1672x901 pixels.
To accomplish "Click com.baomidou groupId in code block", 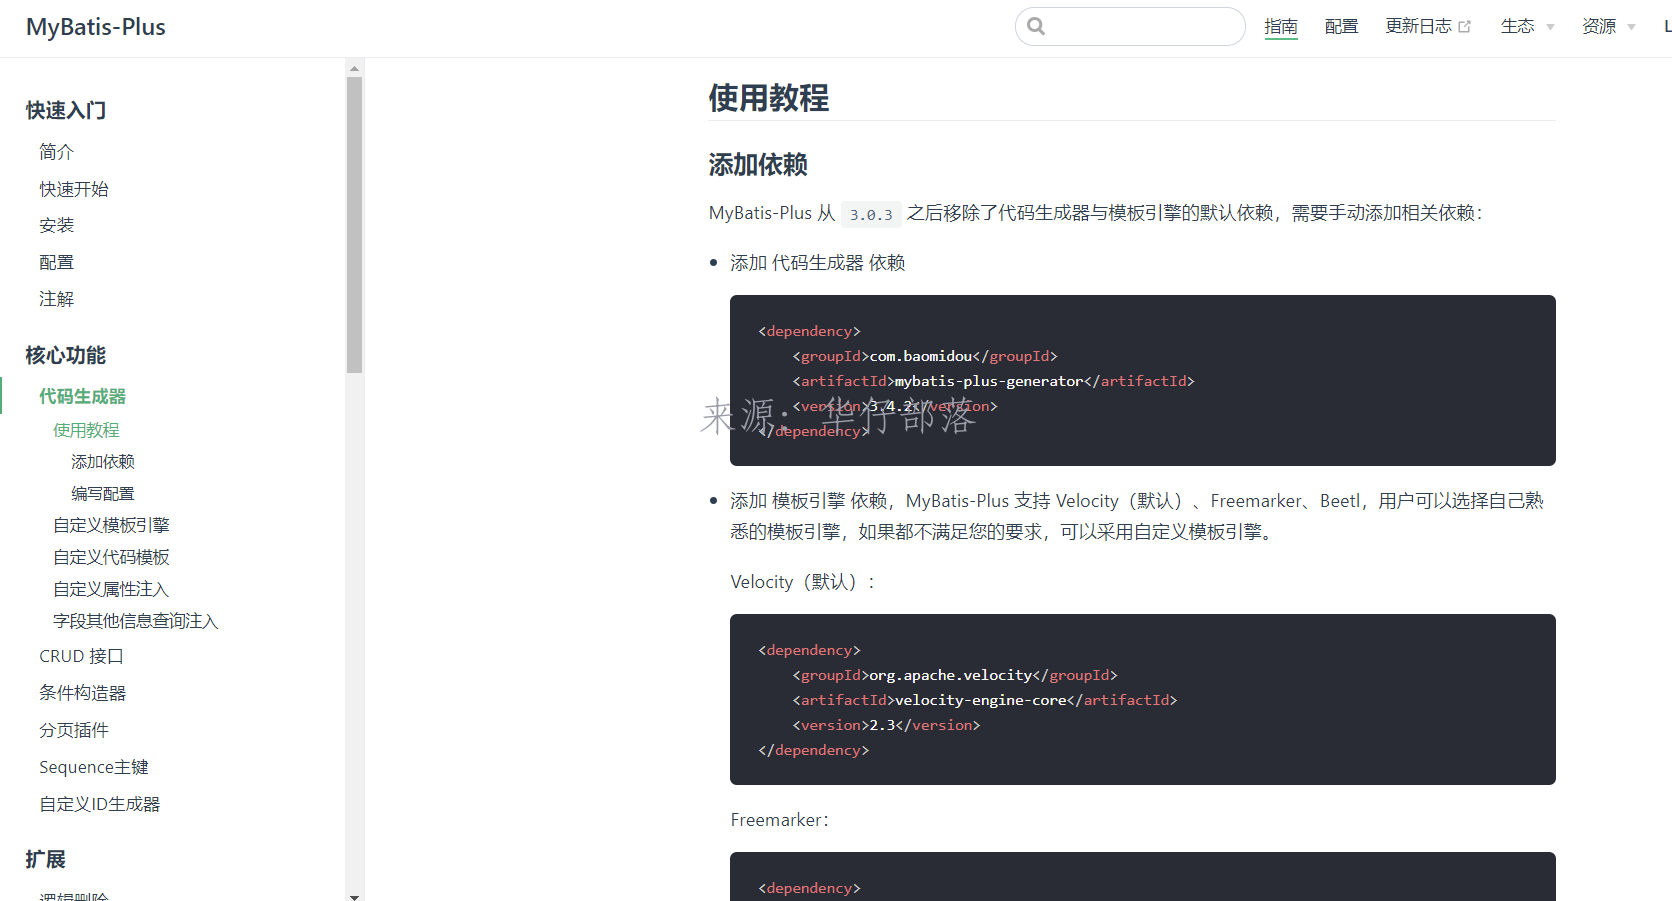I will [x=921, y=356].
